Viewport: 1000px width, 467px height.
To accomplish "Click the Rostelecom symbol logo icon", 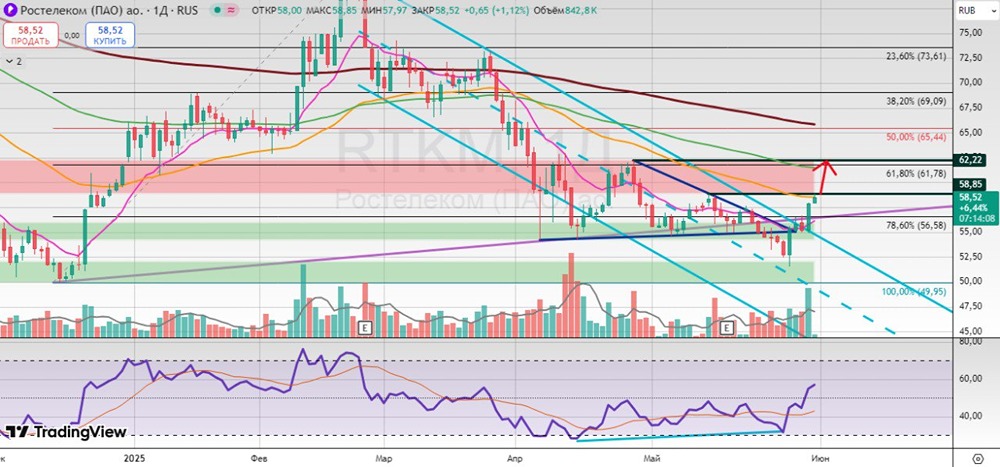I will pyautogui.click(x=8, y=11).
